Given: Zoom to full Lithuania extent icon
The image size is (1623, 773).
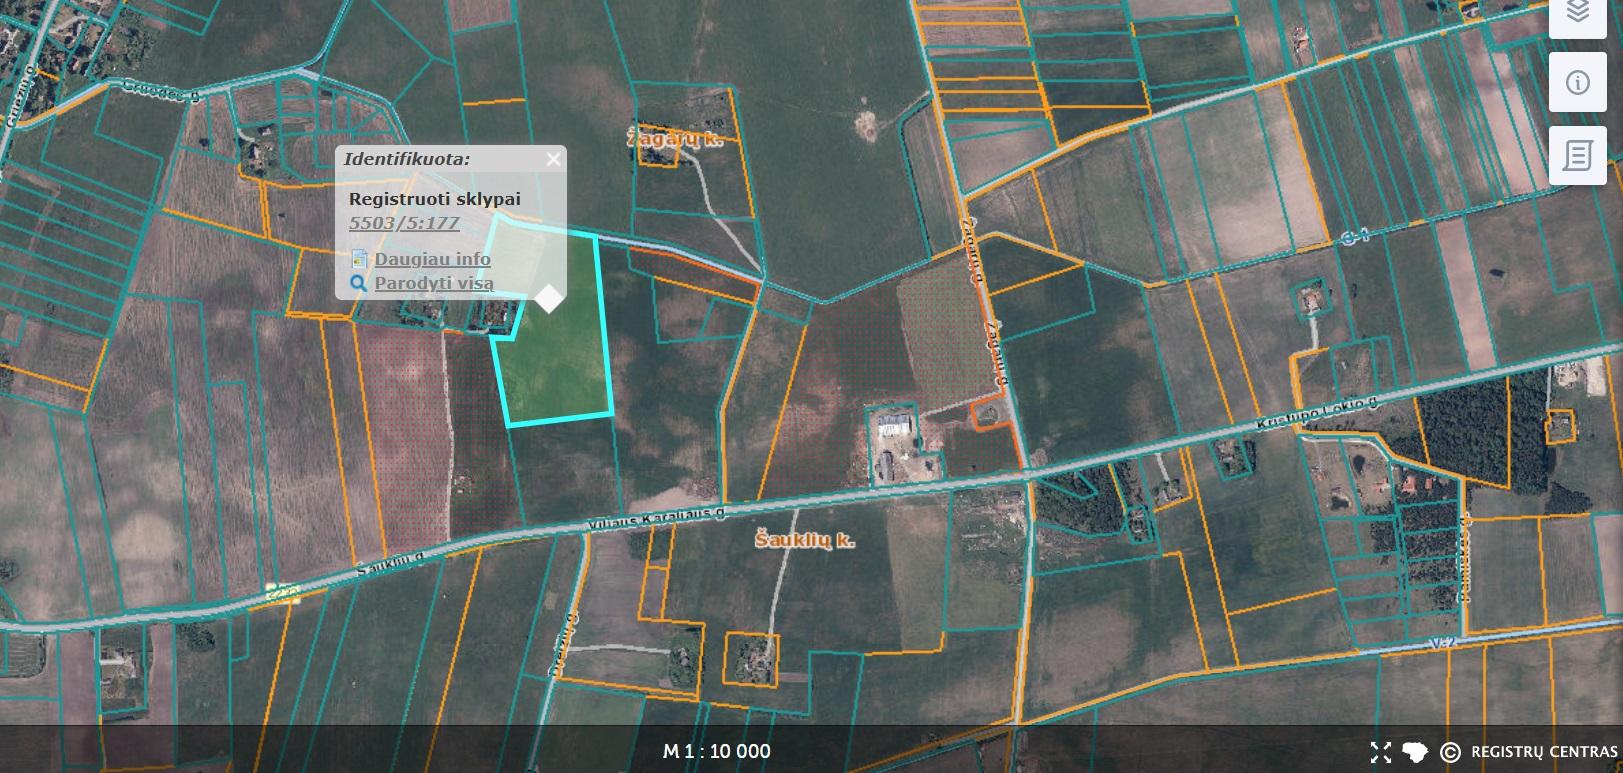Looking at the screenshot, I should click(x=1414, y=752).
